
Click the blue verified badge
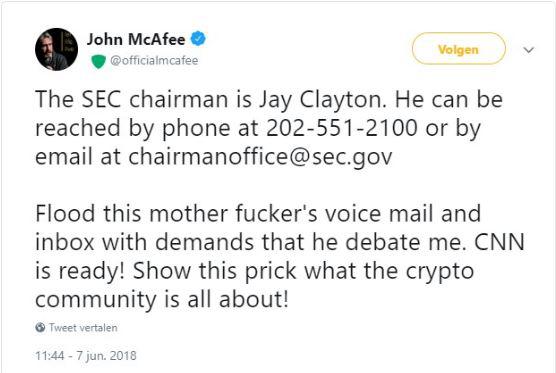click(x=199, y=39)
